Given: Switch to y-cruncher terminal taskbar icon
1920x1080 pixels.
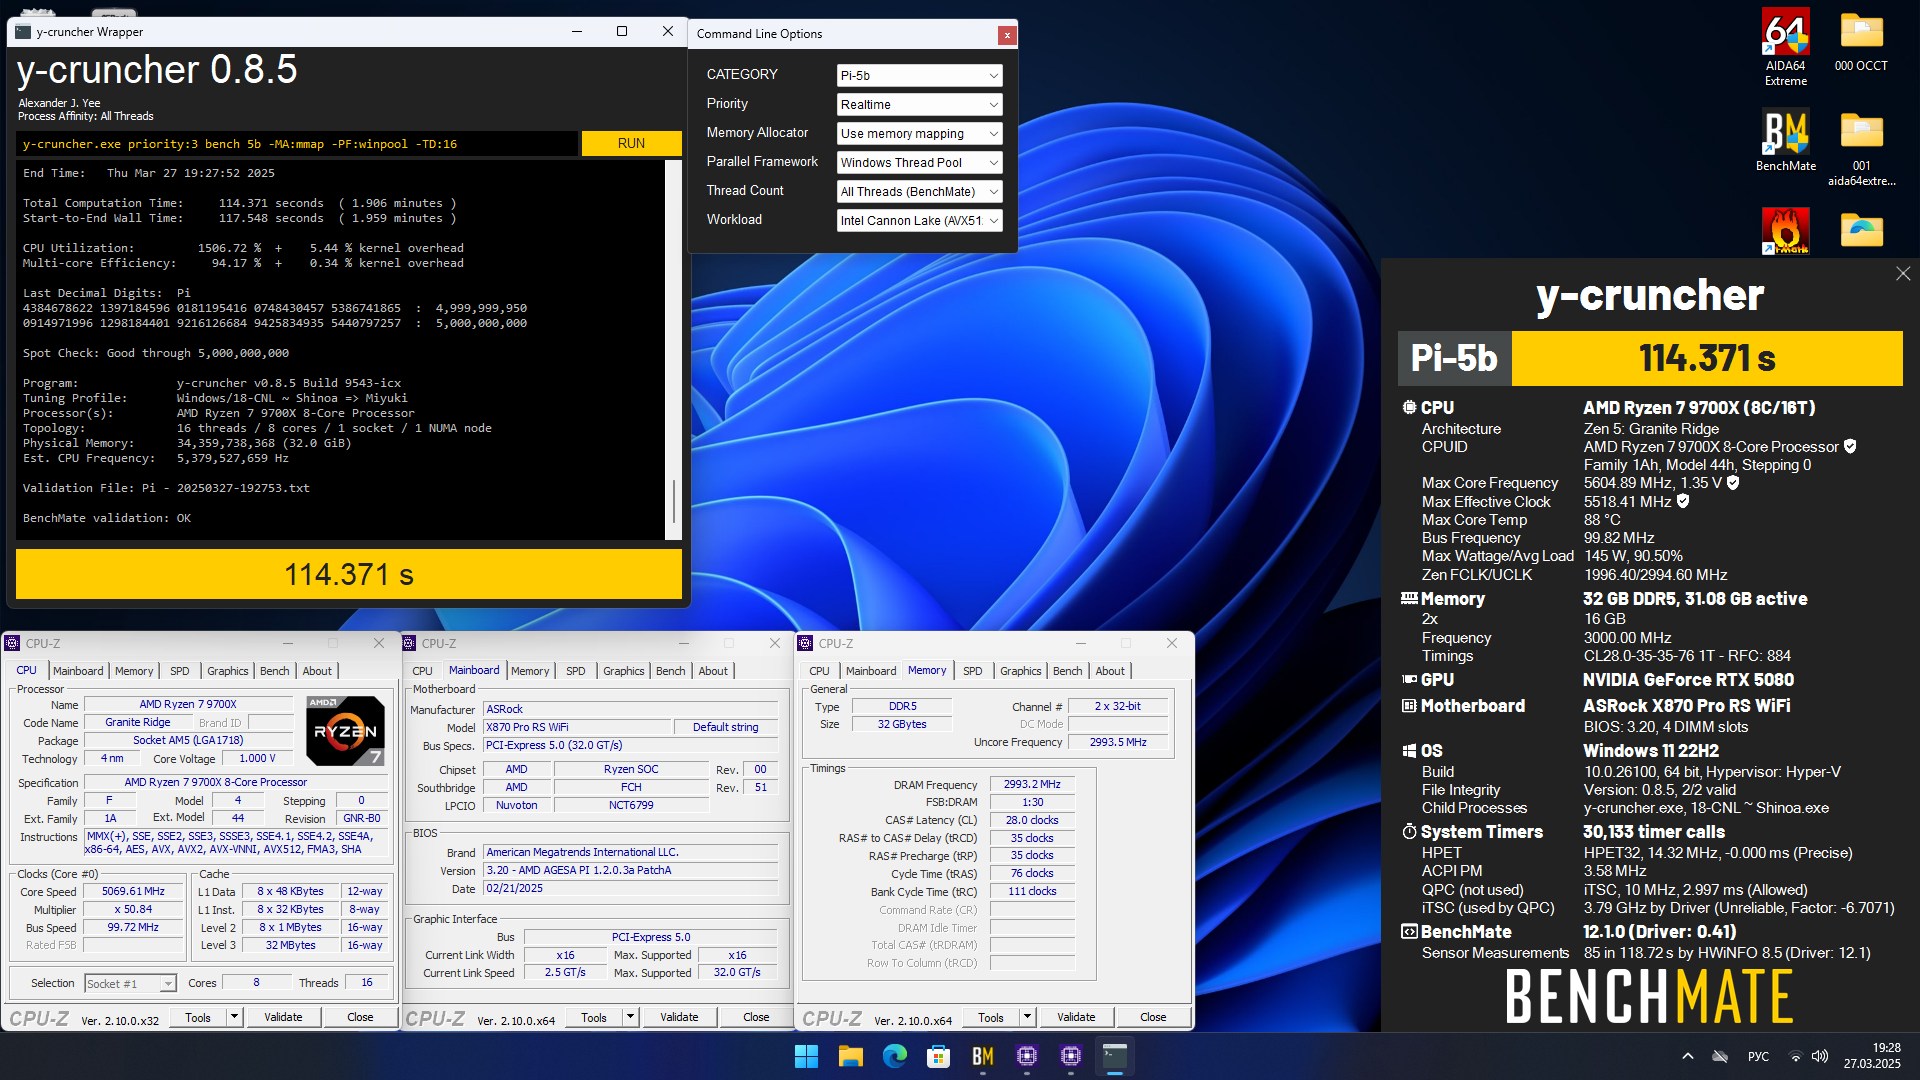Looking at the screenshot, I should click(x=1114, y=1056).
